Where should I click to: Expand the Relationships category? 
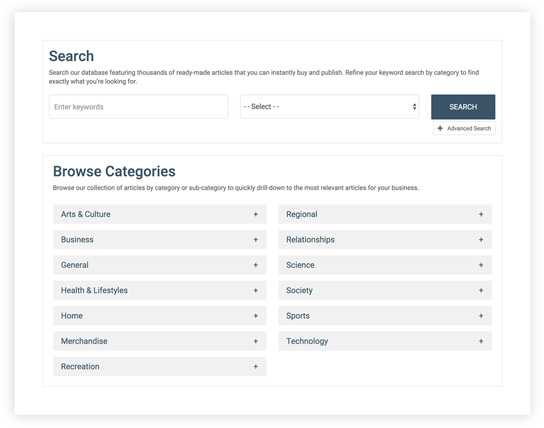pyautogui.click(x=385, y=240)
